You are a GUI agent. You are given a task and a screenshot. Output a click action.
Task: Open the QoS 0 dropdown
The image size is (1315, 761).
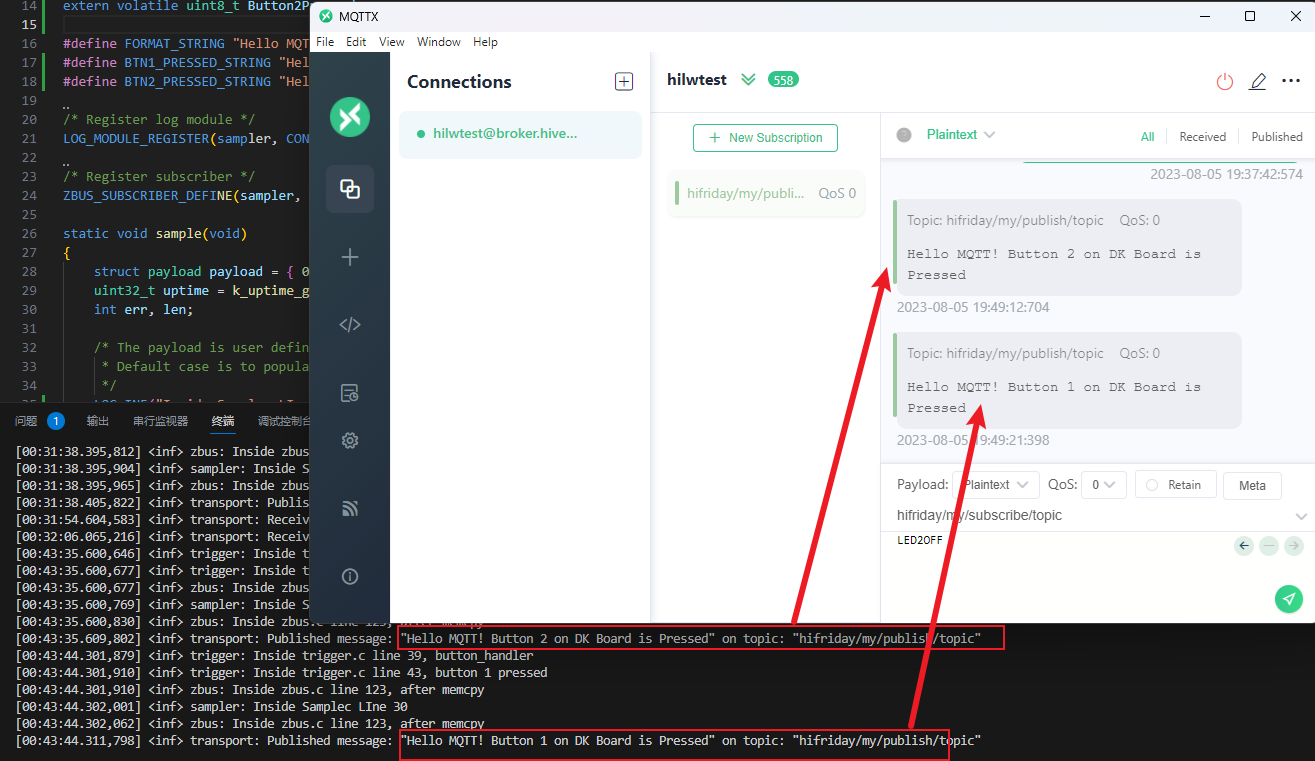(1106, 485)
